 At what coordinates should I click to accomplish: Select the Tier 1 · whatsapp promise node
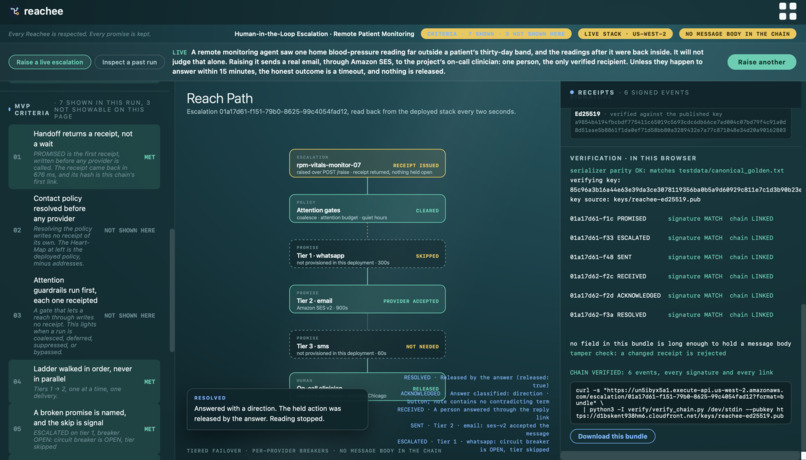click(x=367, y=254)
